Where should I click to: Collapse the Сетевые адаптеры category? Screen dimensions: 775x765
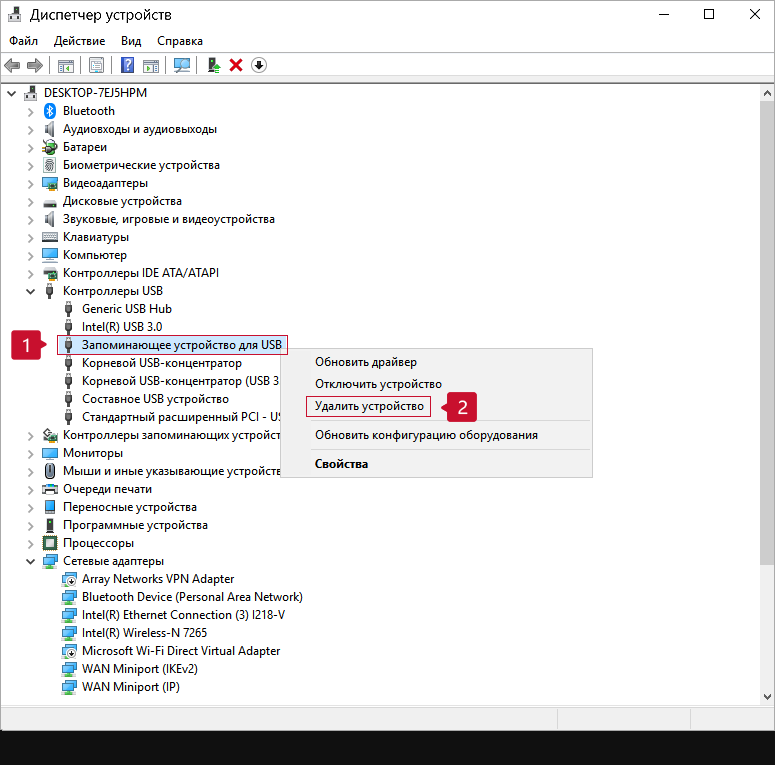[x=30, y=561]
